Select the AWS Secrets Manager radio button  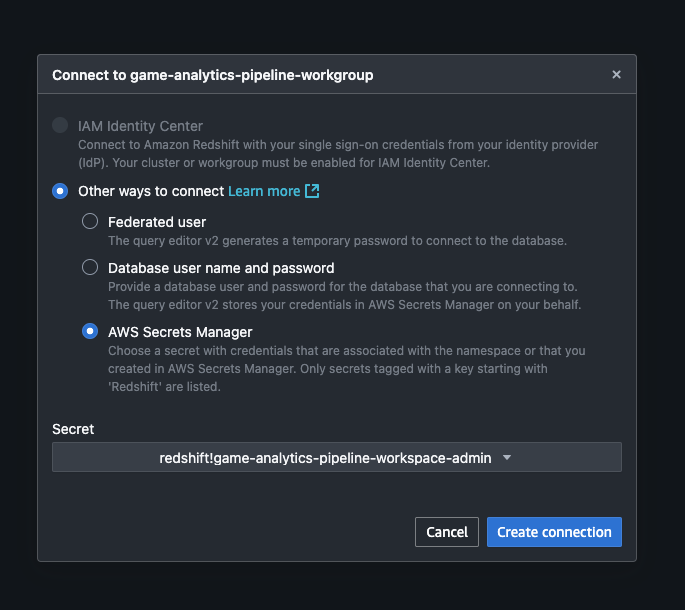point(90,331)
